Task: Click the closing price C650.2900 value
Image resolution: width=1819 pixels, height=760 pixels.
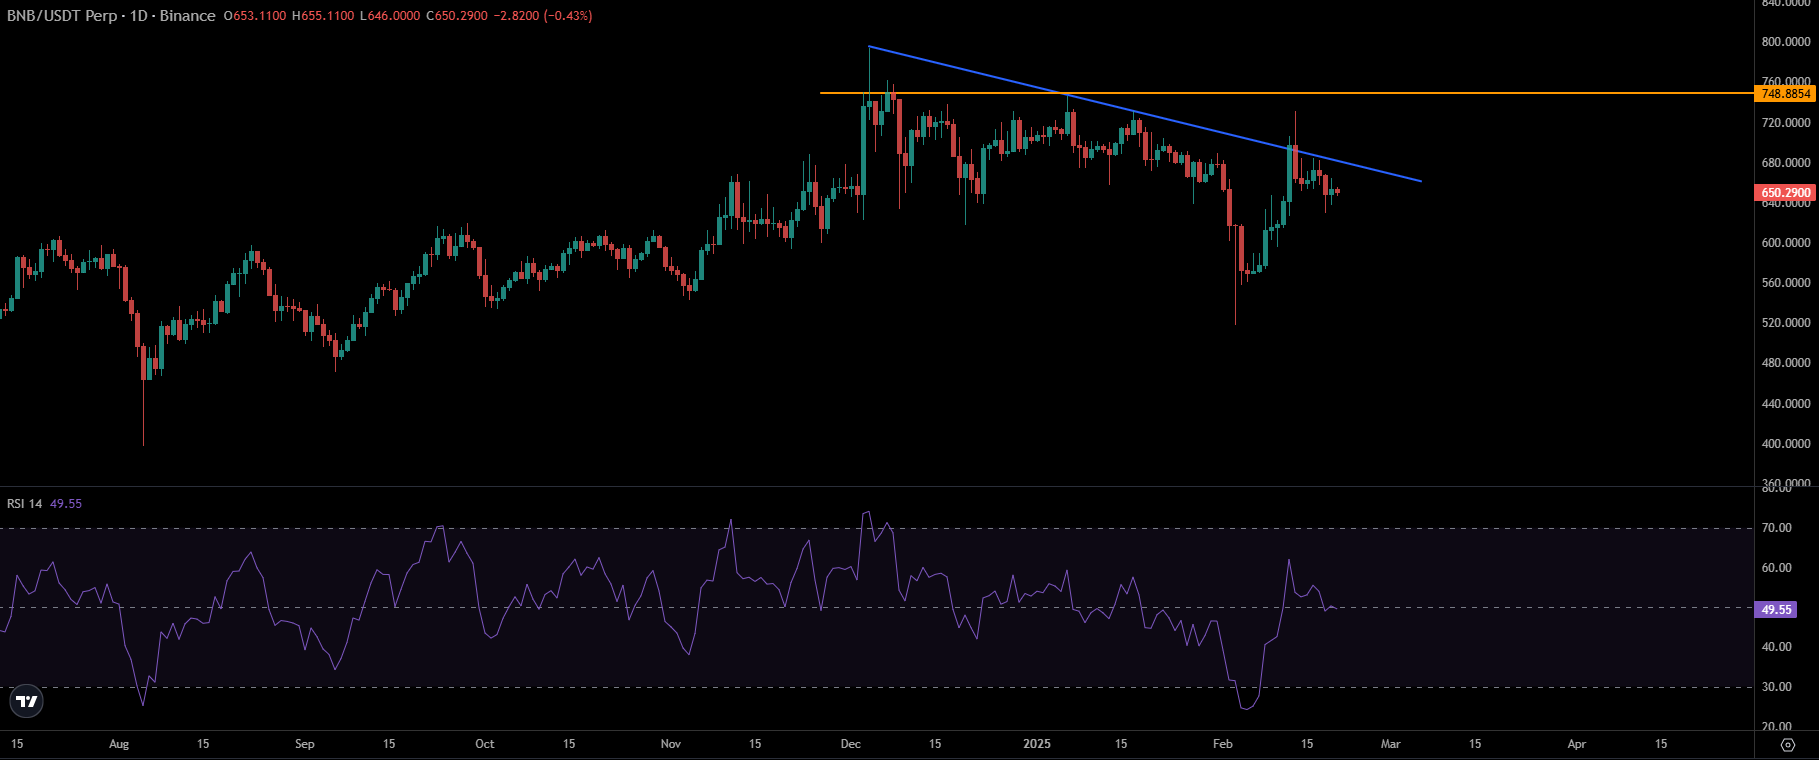Action: pos(457,16)
